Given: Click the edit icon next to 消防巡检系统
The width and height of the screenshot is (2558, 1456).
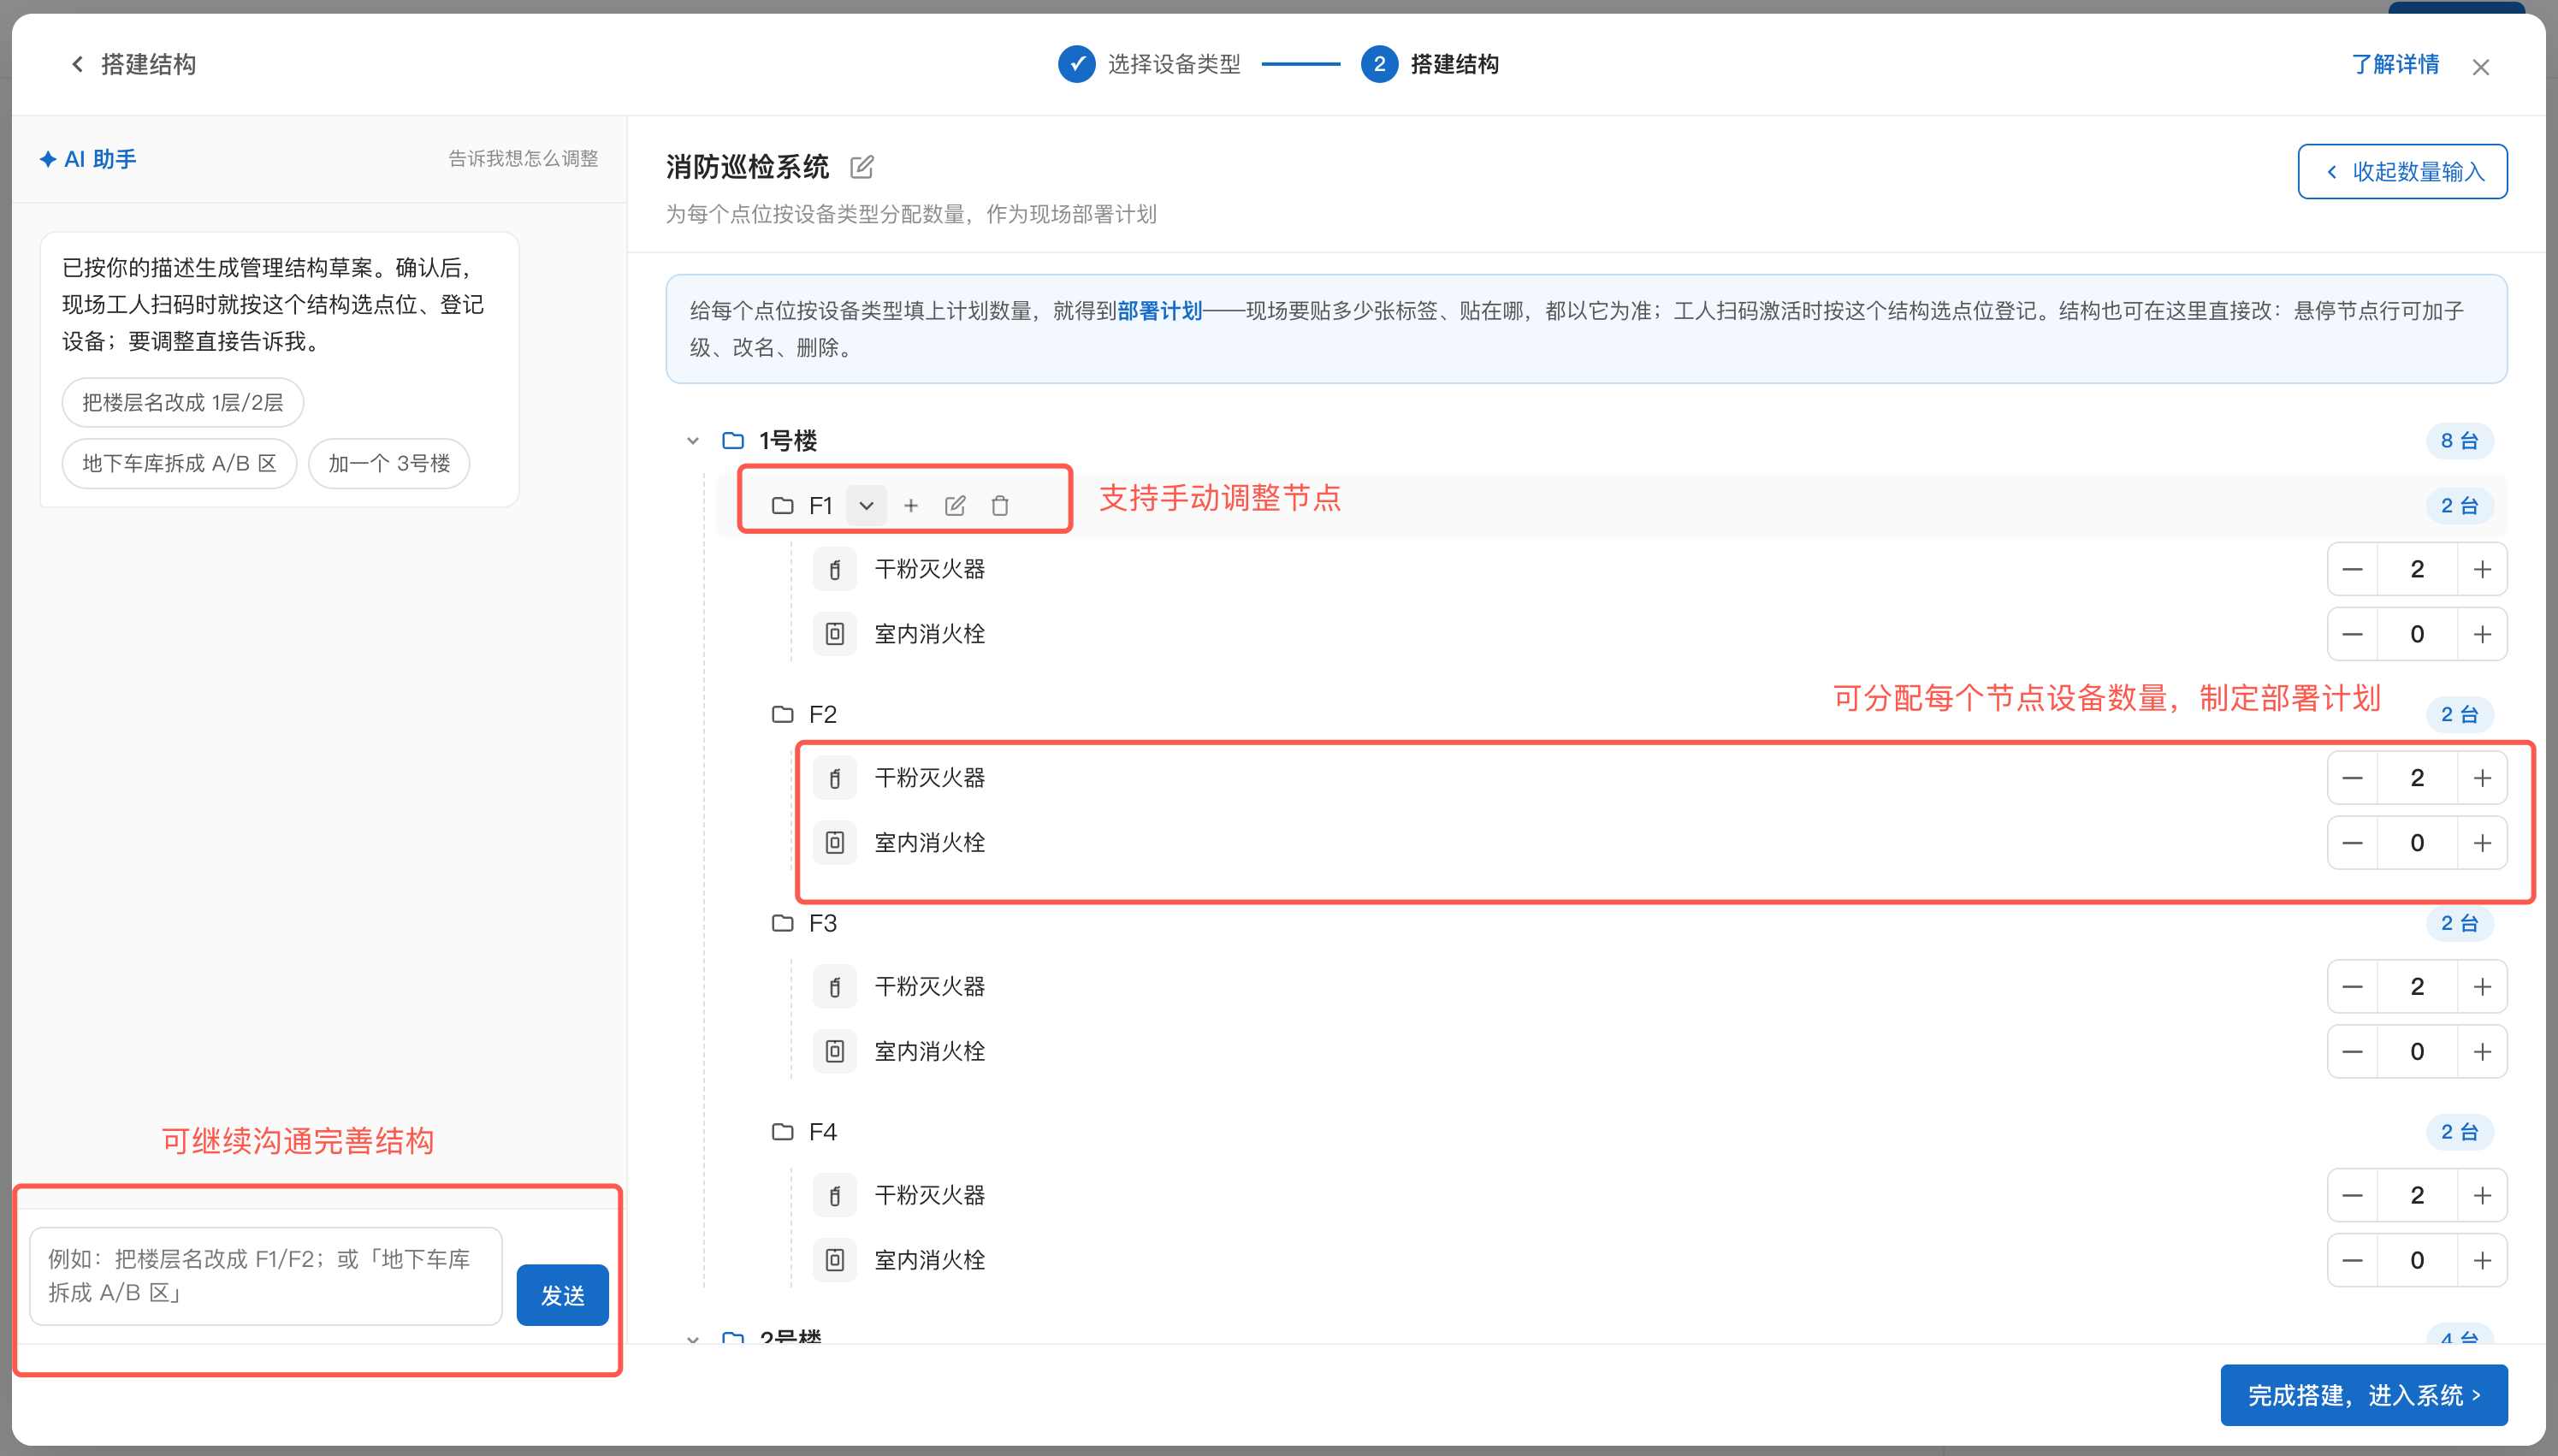Looking at the screenshot, I should coord(861,167).
